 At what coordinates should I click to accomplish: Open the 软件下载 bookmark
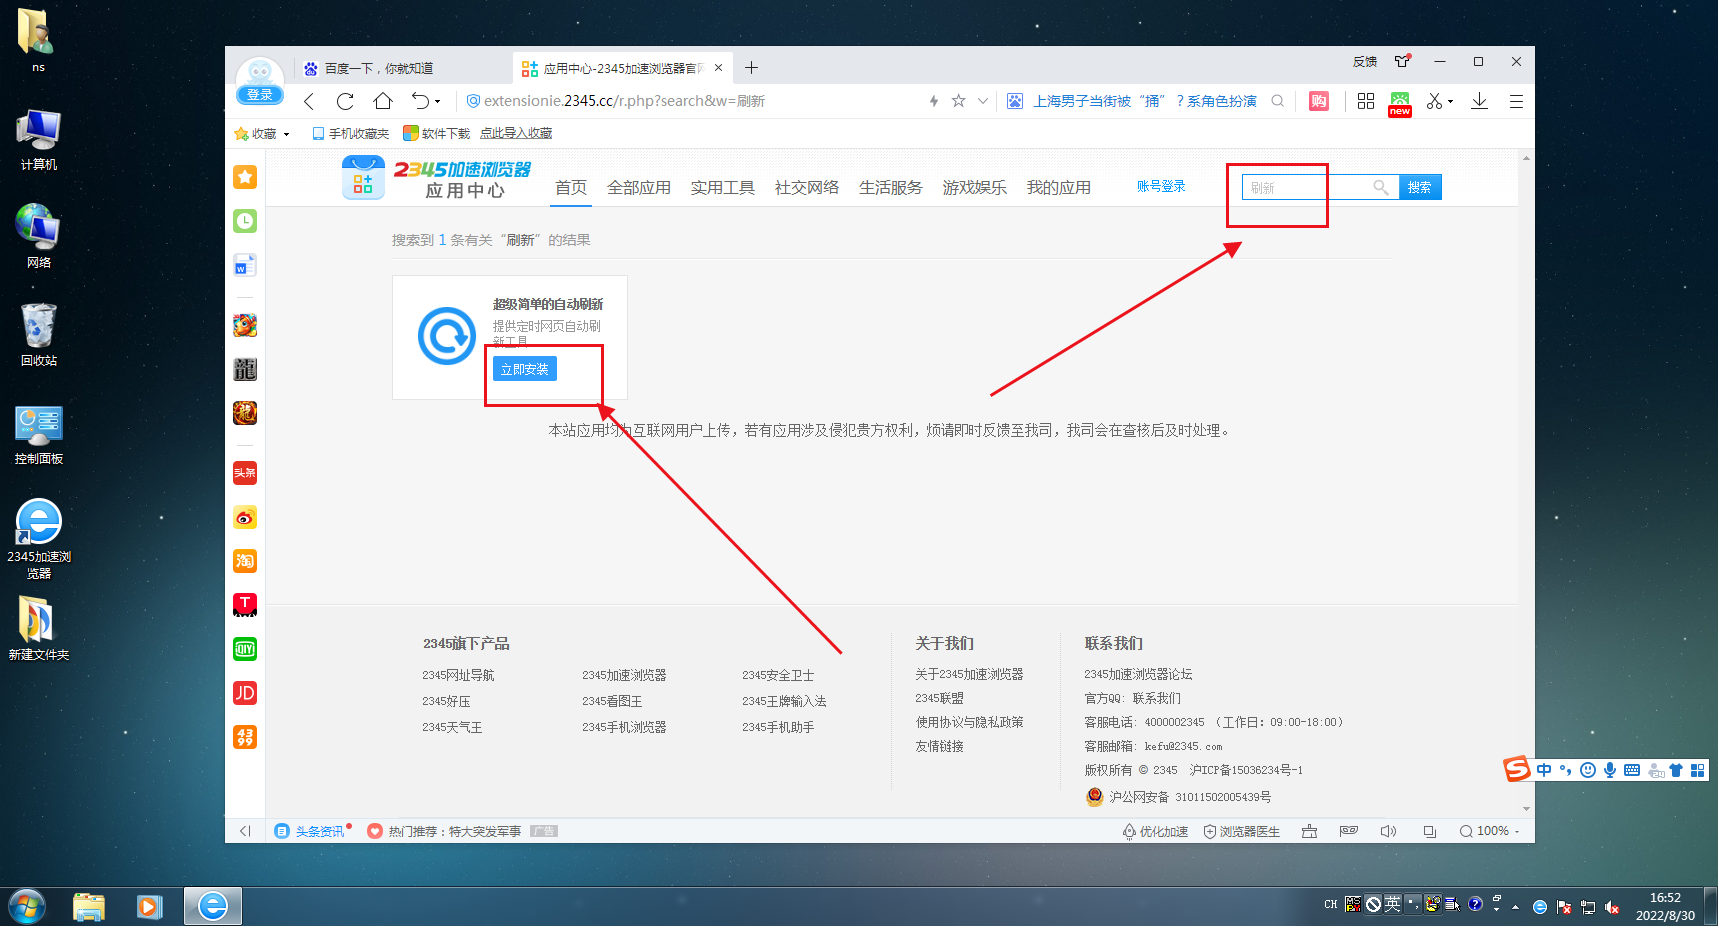(x=436, y=133)
